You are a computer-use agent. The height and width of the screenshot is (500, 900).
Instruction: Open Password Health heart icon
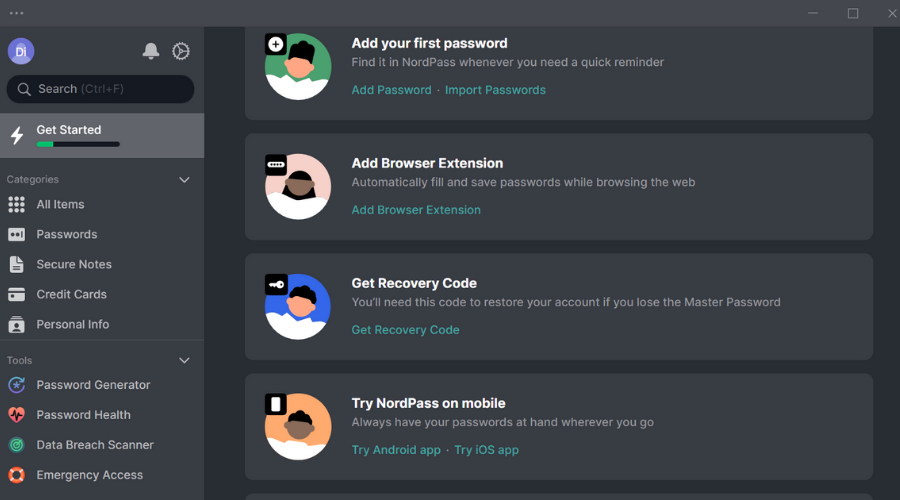(x=17, y=415)
